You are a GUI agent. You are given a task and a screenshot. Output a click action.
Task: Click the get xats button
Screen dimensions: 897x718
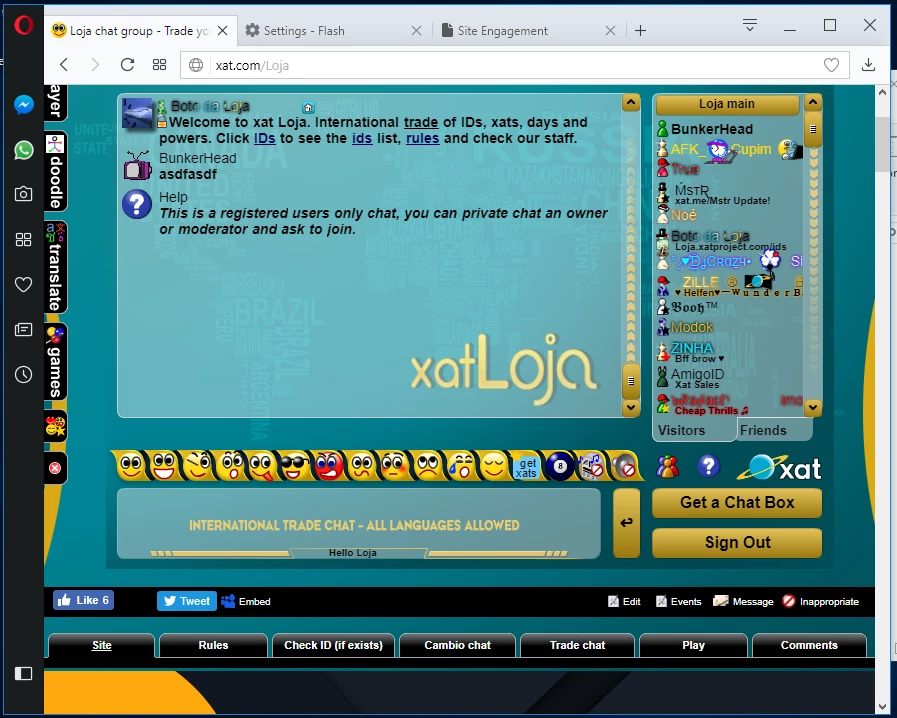526,467
